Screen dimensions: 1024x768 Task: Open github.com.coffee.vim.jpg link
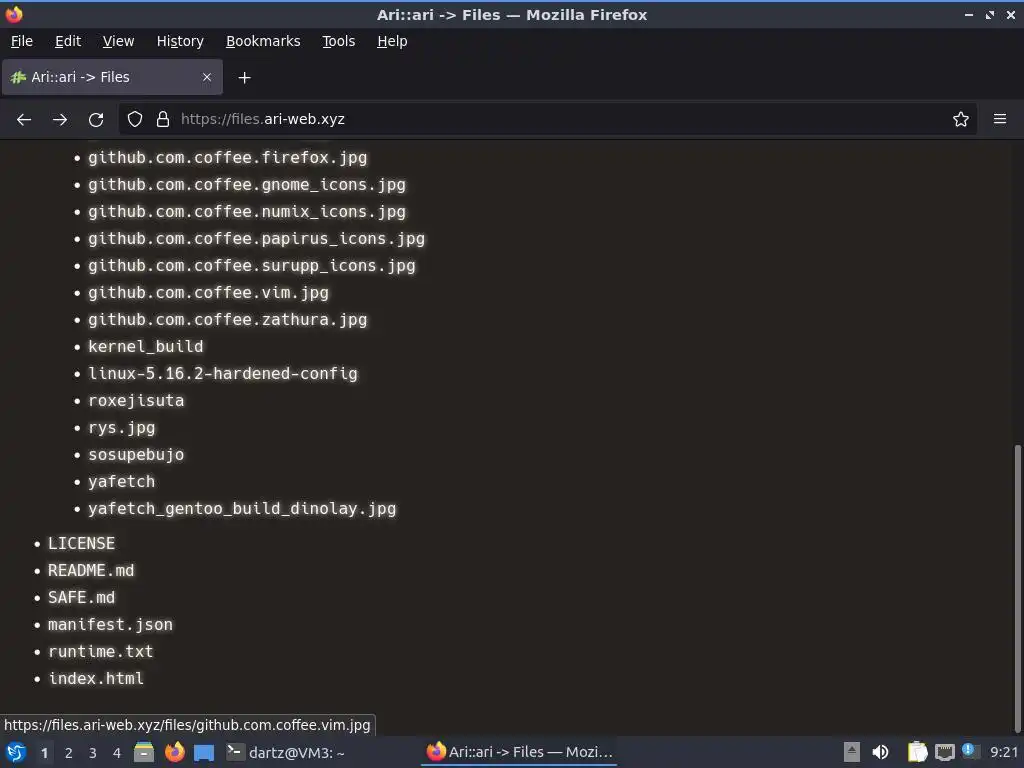coord(208,293)
